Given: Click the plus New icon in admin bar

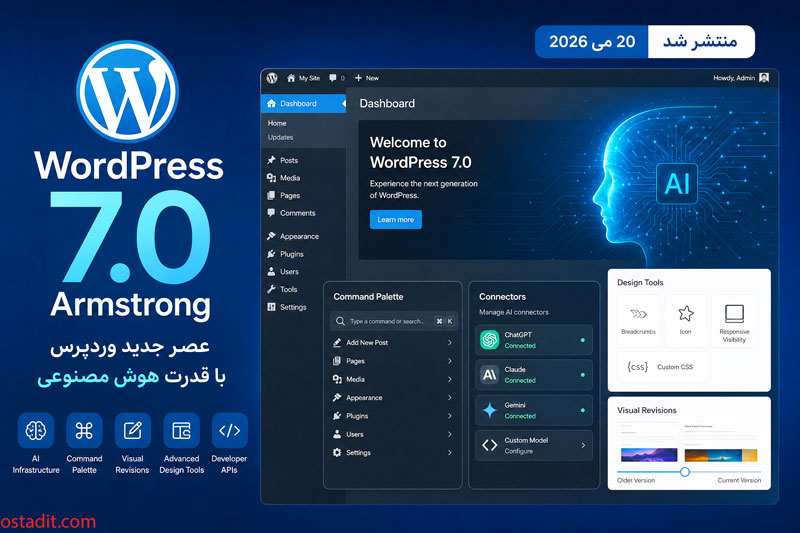Looking at the screenshot, I should tap(358, 78).
